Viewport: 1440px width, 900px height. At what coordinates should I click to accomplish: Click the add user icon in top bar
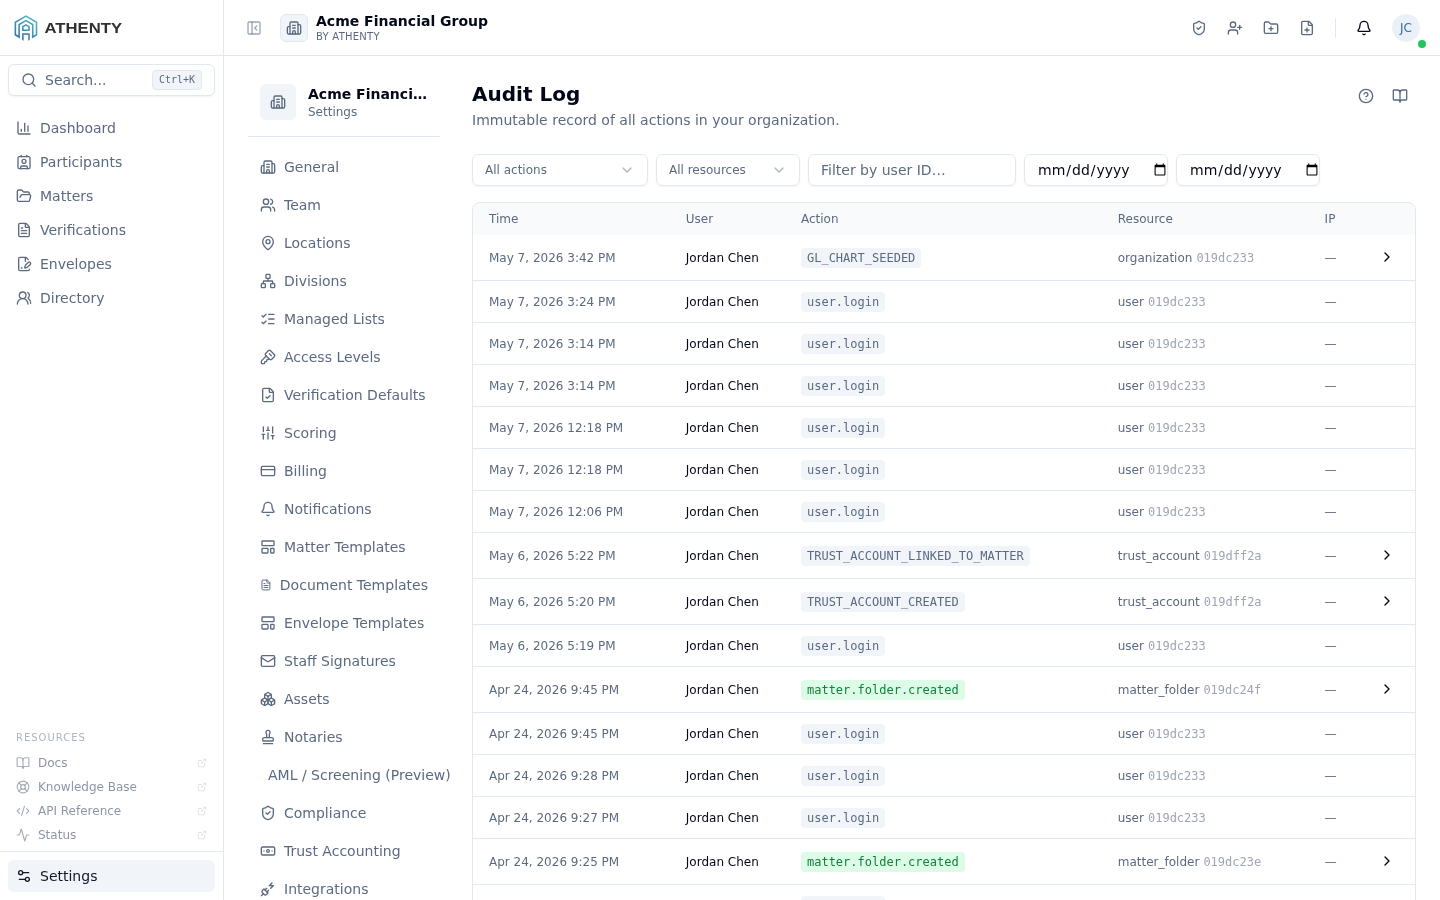tap(1235, 28)
